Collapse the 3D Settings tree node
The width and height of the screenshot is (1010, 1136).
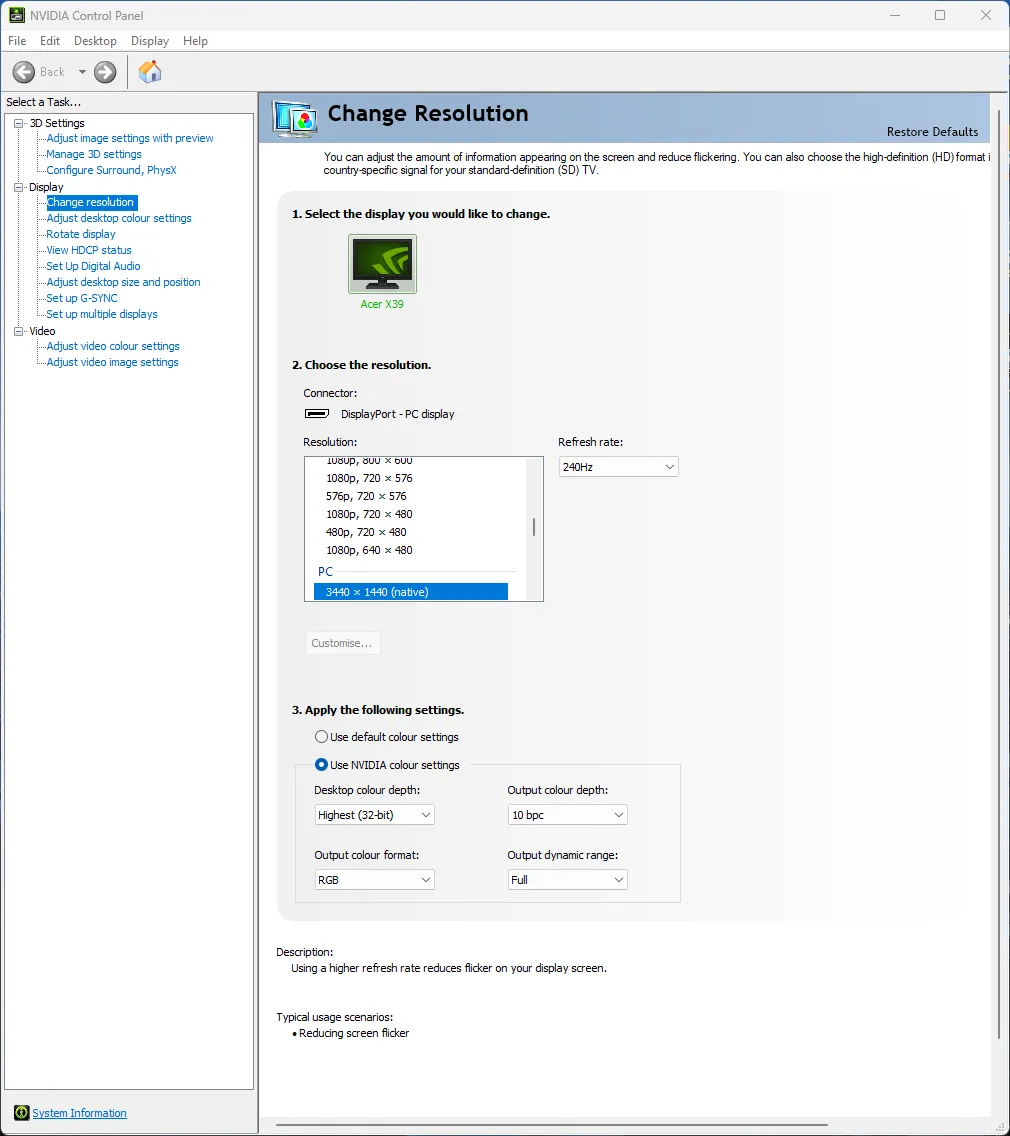18,123
